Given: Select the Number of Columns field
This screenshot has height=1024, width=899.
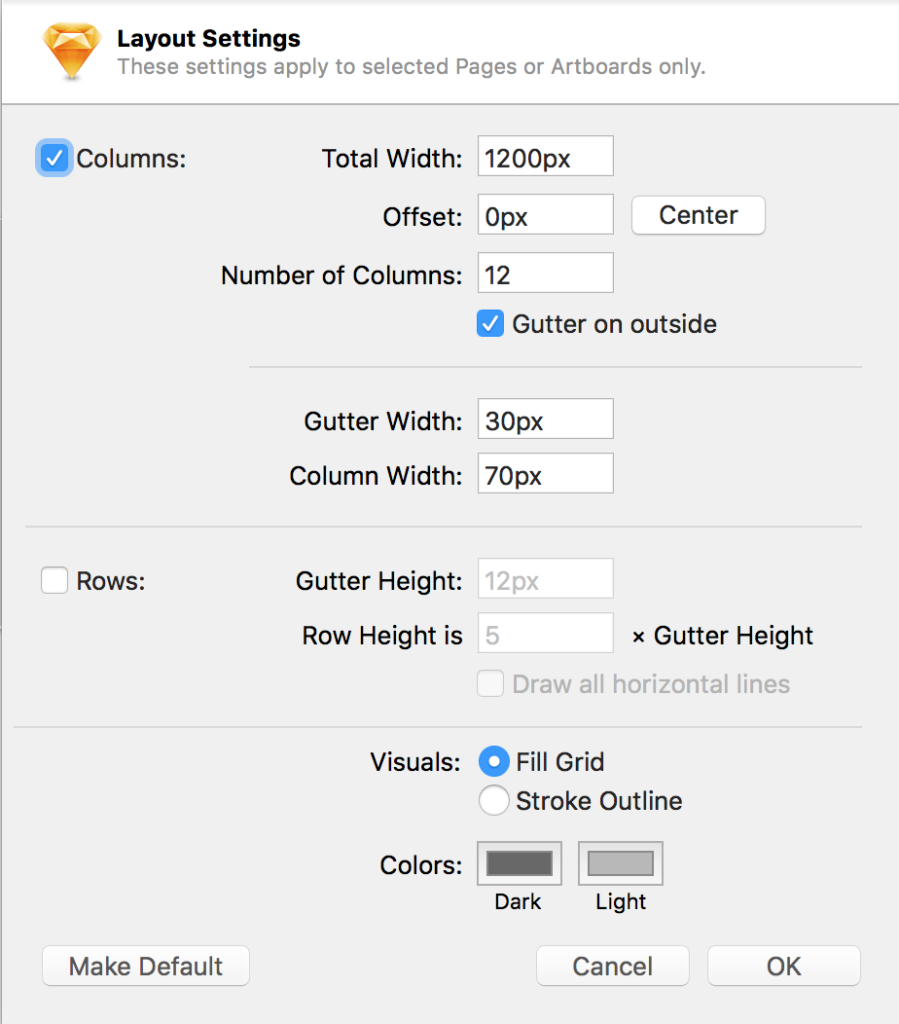Looking at the screenshot, I should click(545, 273).
